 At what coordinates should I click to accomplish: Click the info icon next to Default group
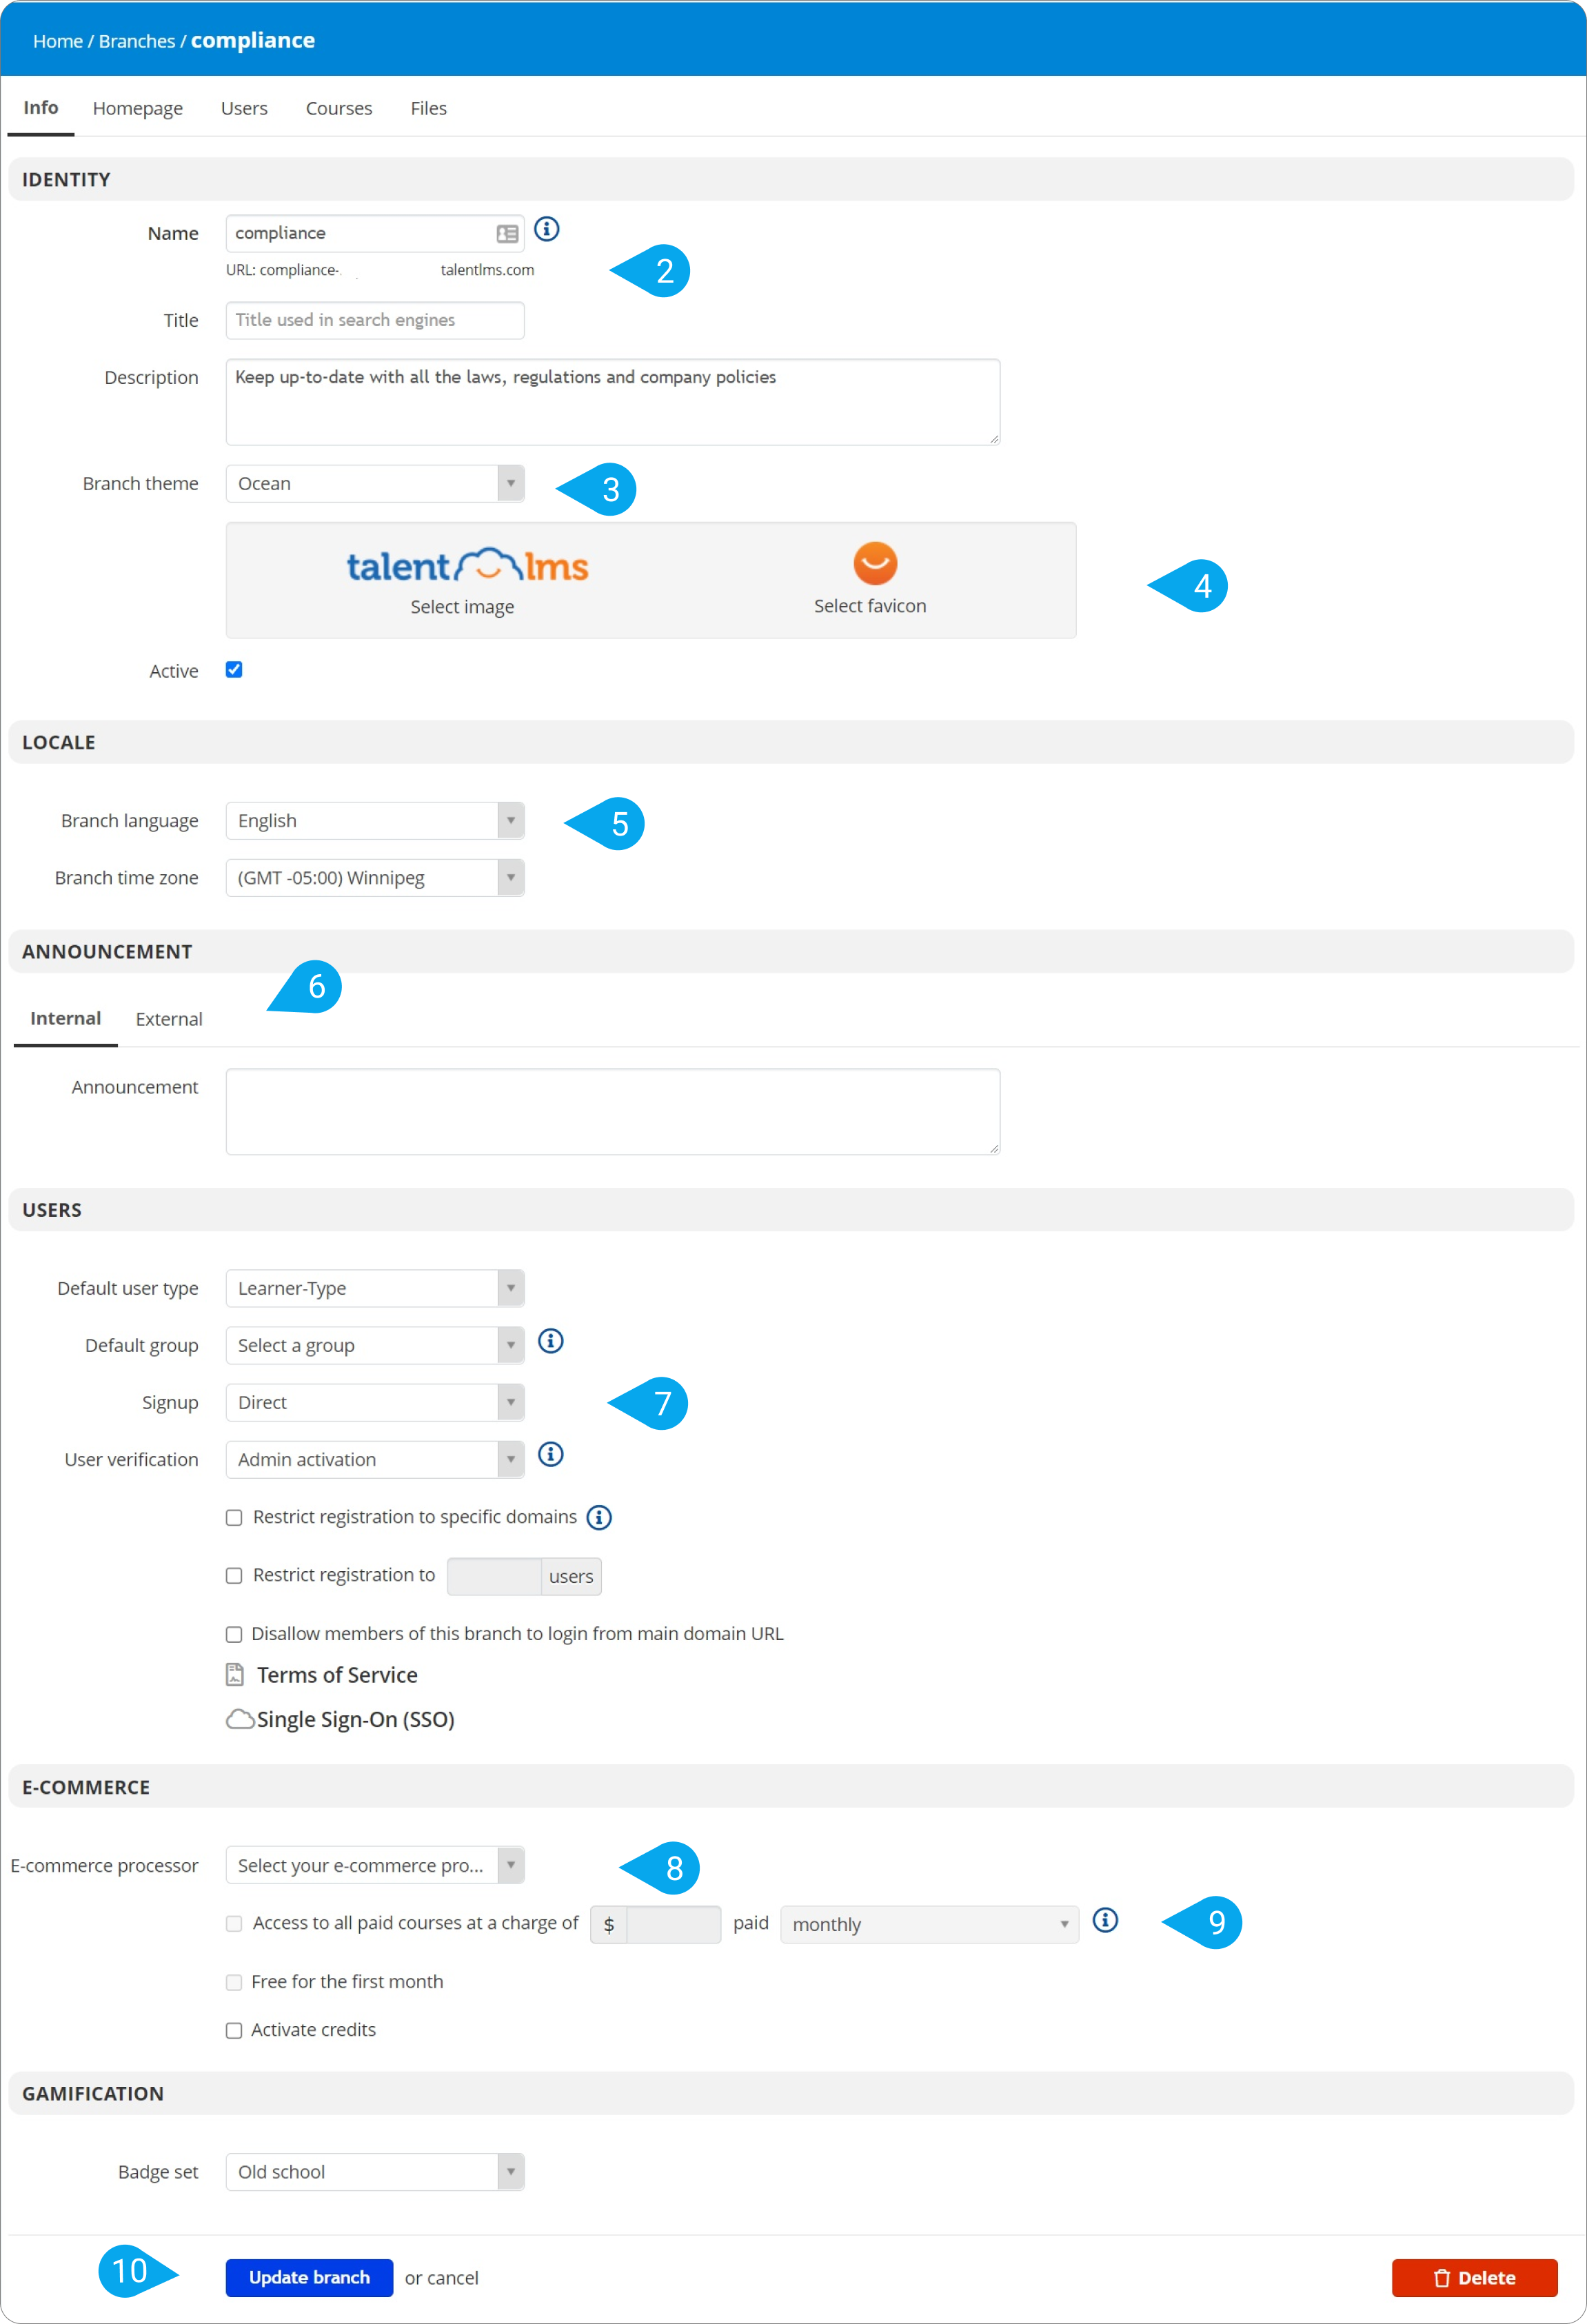point(551,1341)
